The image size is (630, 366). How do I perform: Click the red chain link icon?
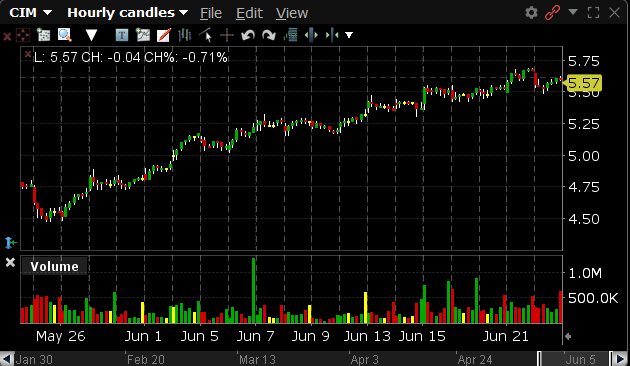point(552,13)
